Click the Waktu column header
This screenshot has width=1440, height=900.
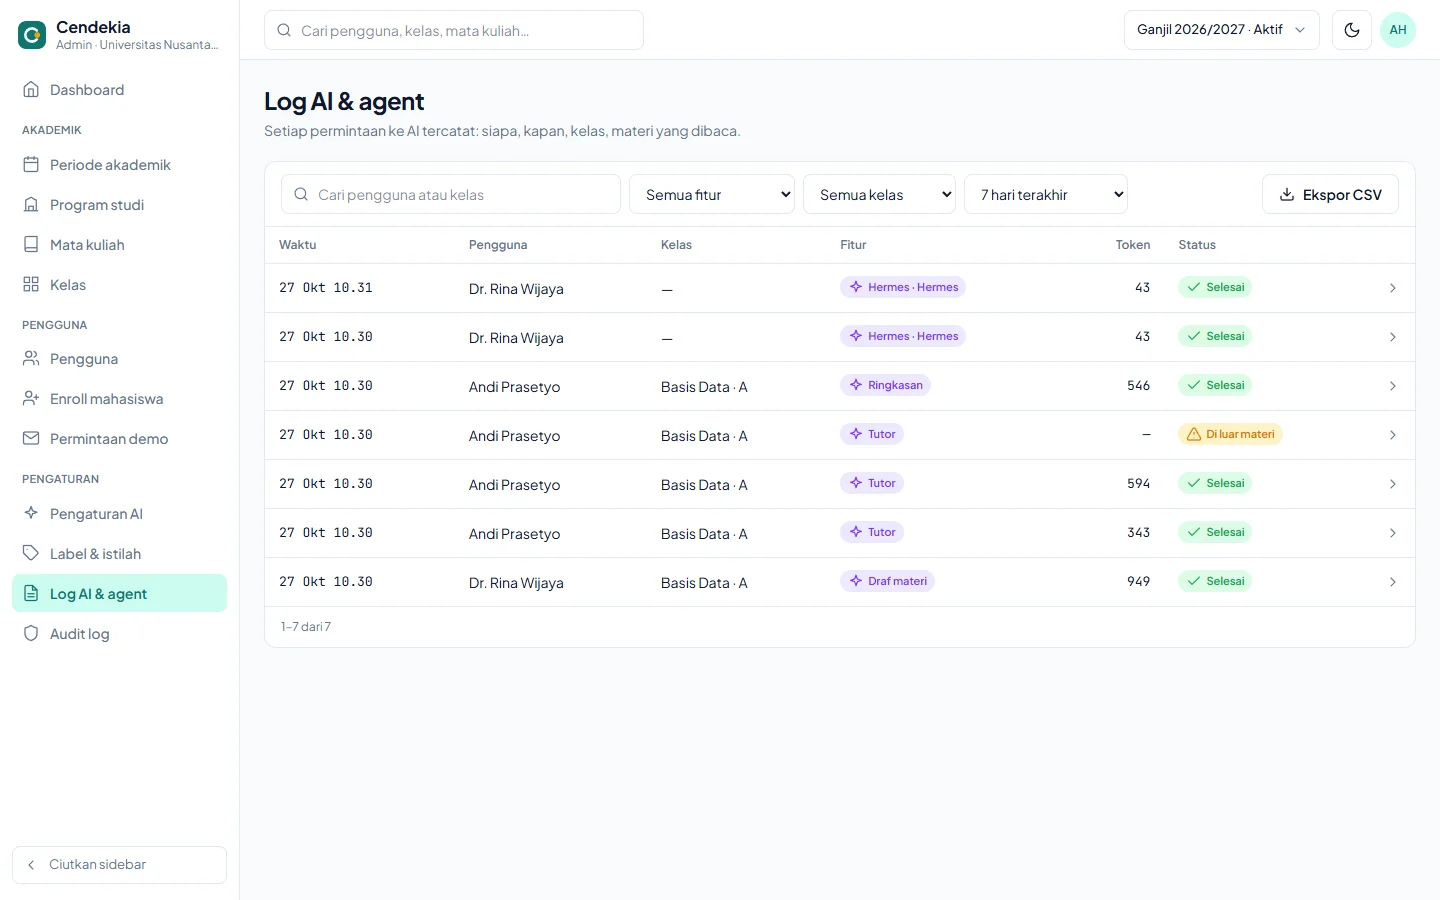[x=298, y=245]
